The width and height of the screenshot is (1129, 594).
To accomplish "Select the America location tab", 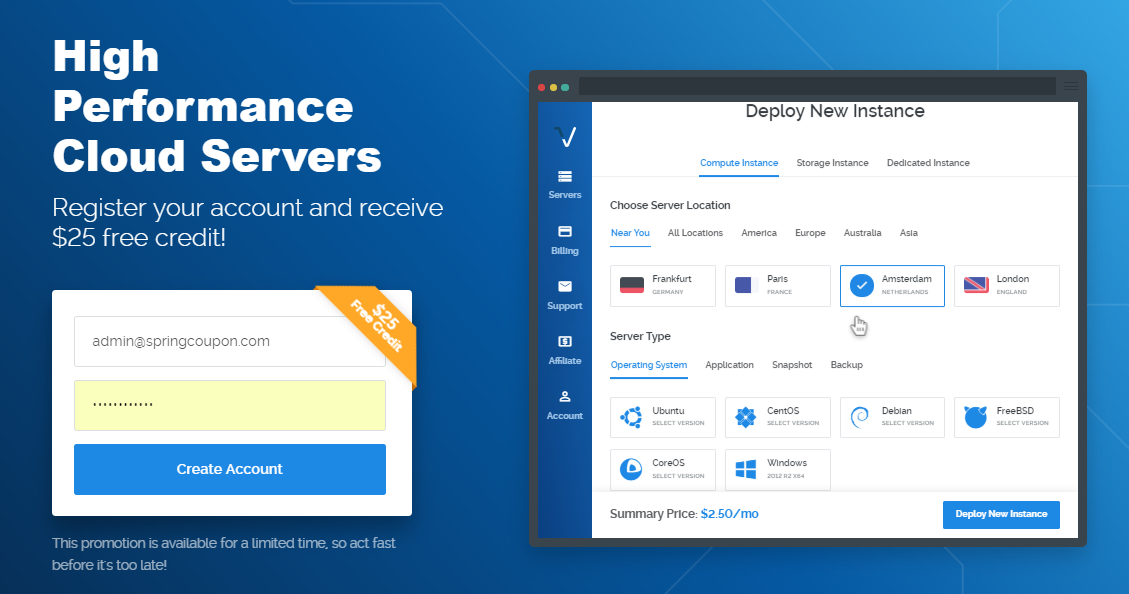I will pyautogui.click(x=759, y=233).
